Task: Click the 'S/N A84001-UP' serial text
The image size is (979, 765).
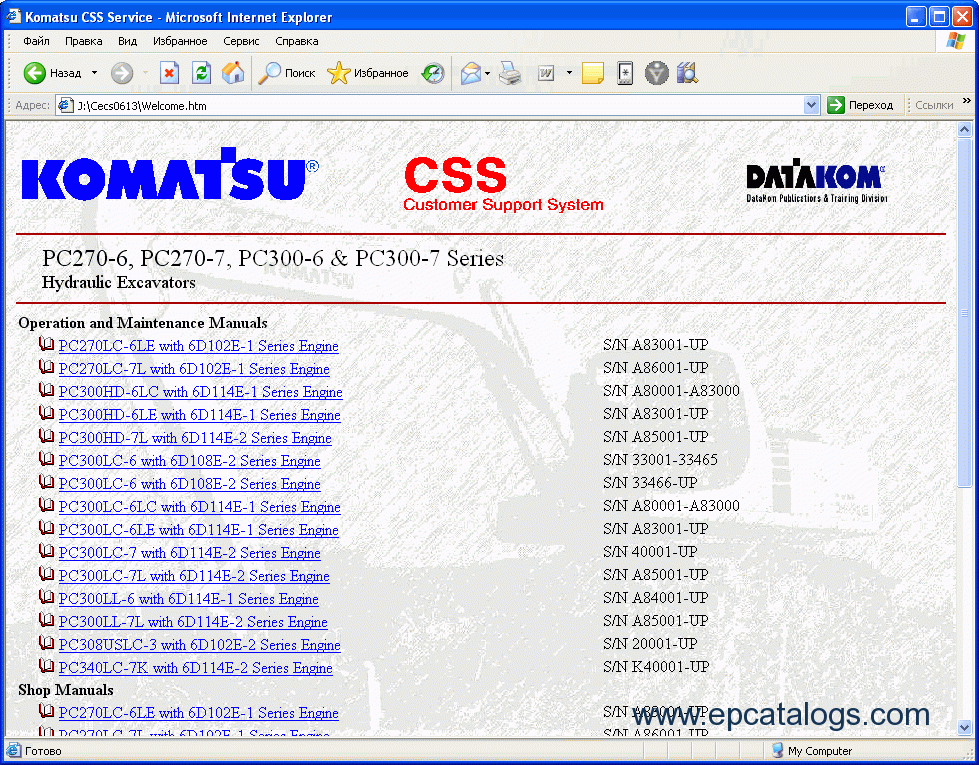Action: [x=656, y=598]
